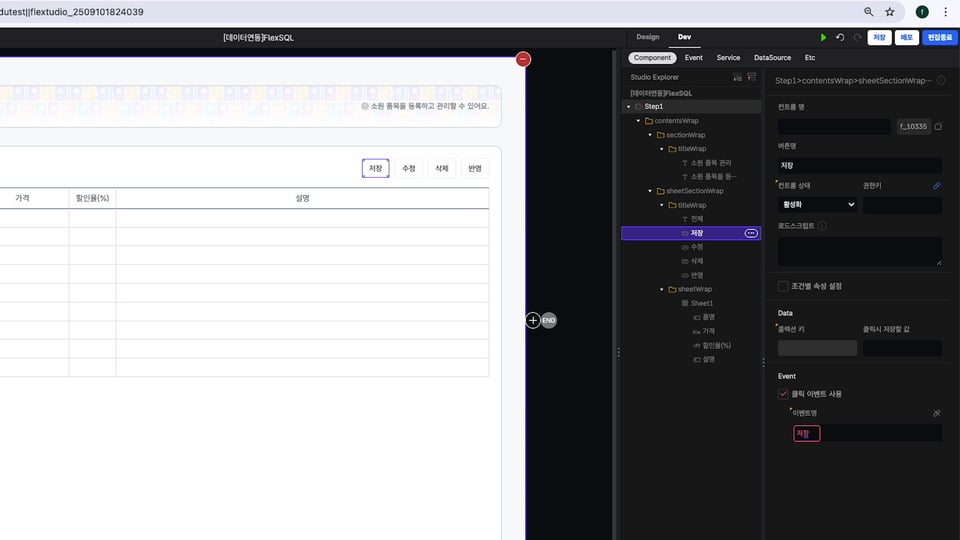The height and width of the screenshot is (540, 960).
Task: Bookmark this page with the star icon
Action: [890, 12]
